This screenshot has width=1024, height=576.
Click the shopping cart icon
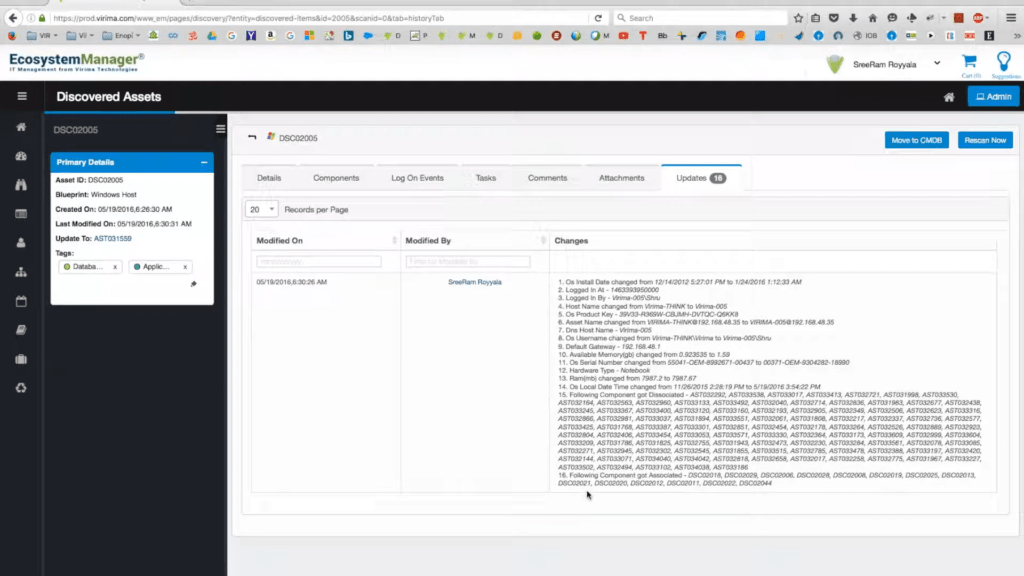coord(968,62)
